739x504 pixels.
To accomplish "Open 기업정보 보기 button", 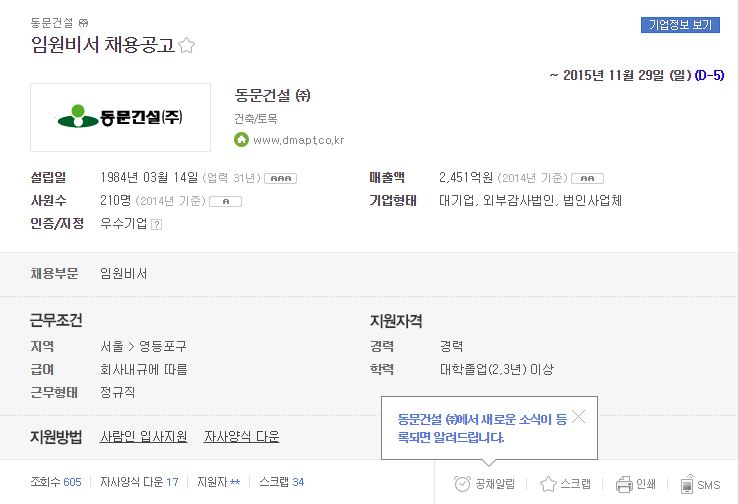I will (680, 25).
